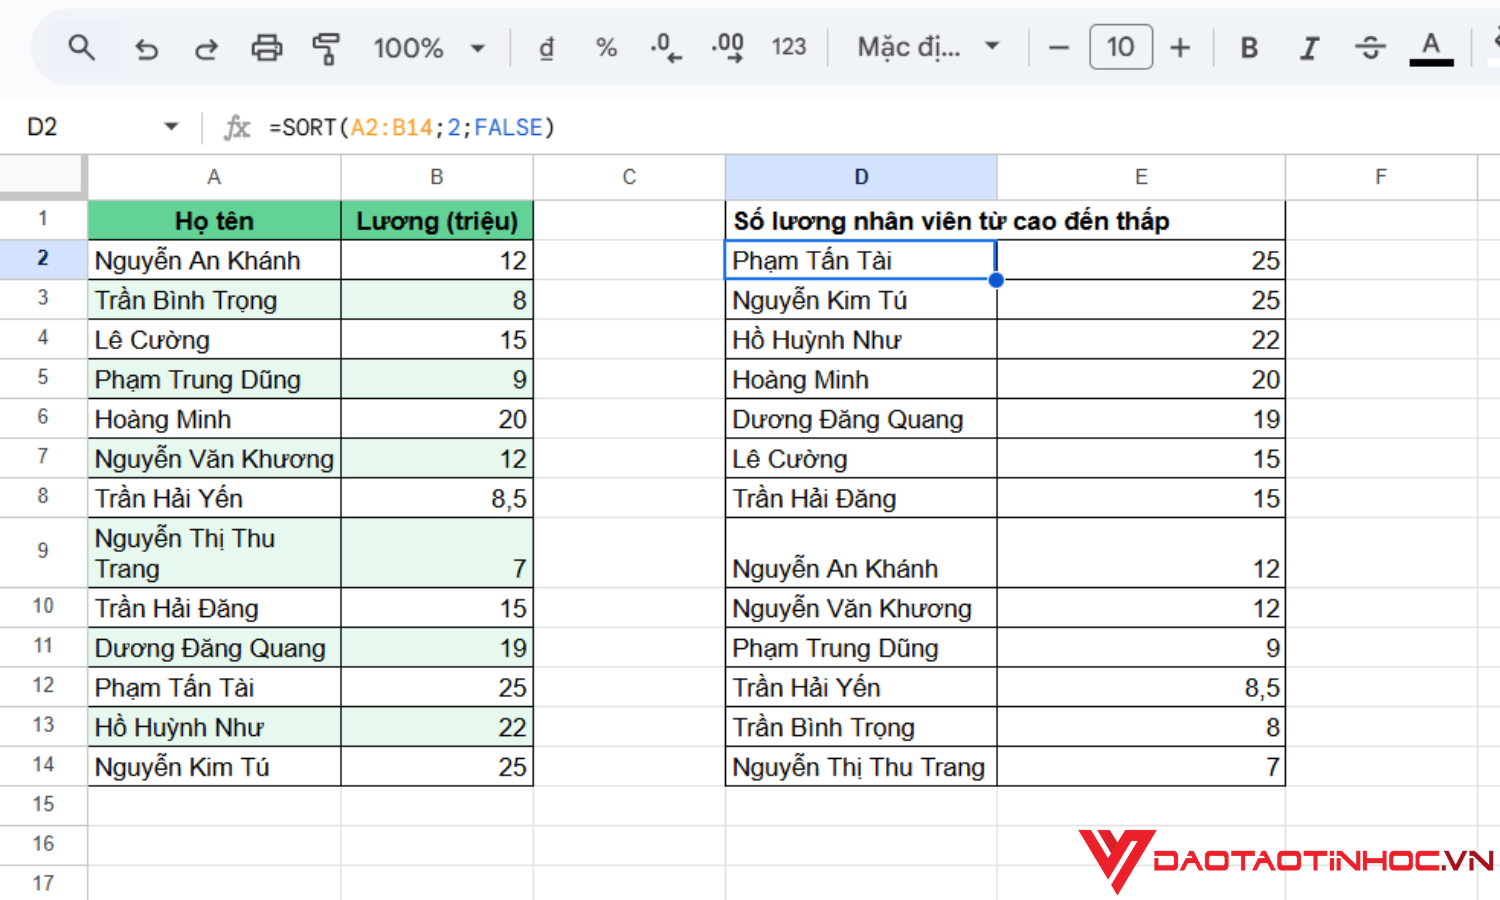Click the search menus magnifier icon
Image resolution: width=1500 pixels, height=900 pixels.
81,47
